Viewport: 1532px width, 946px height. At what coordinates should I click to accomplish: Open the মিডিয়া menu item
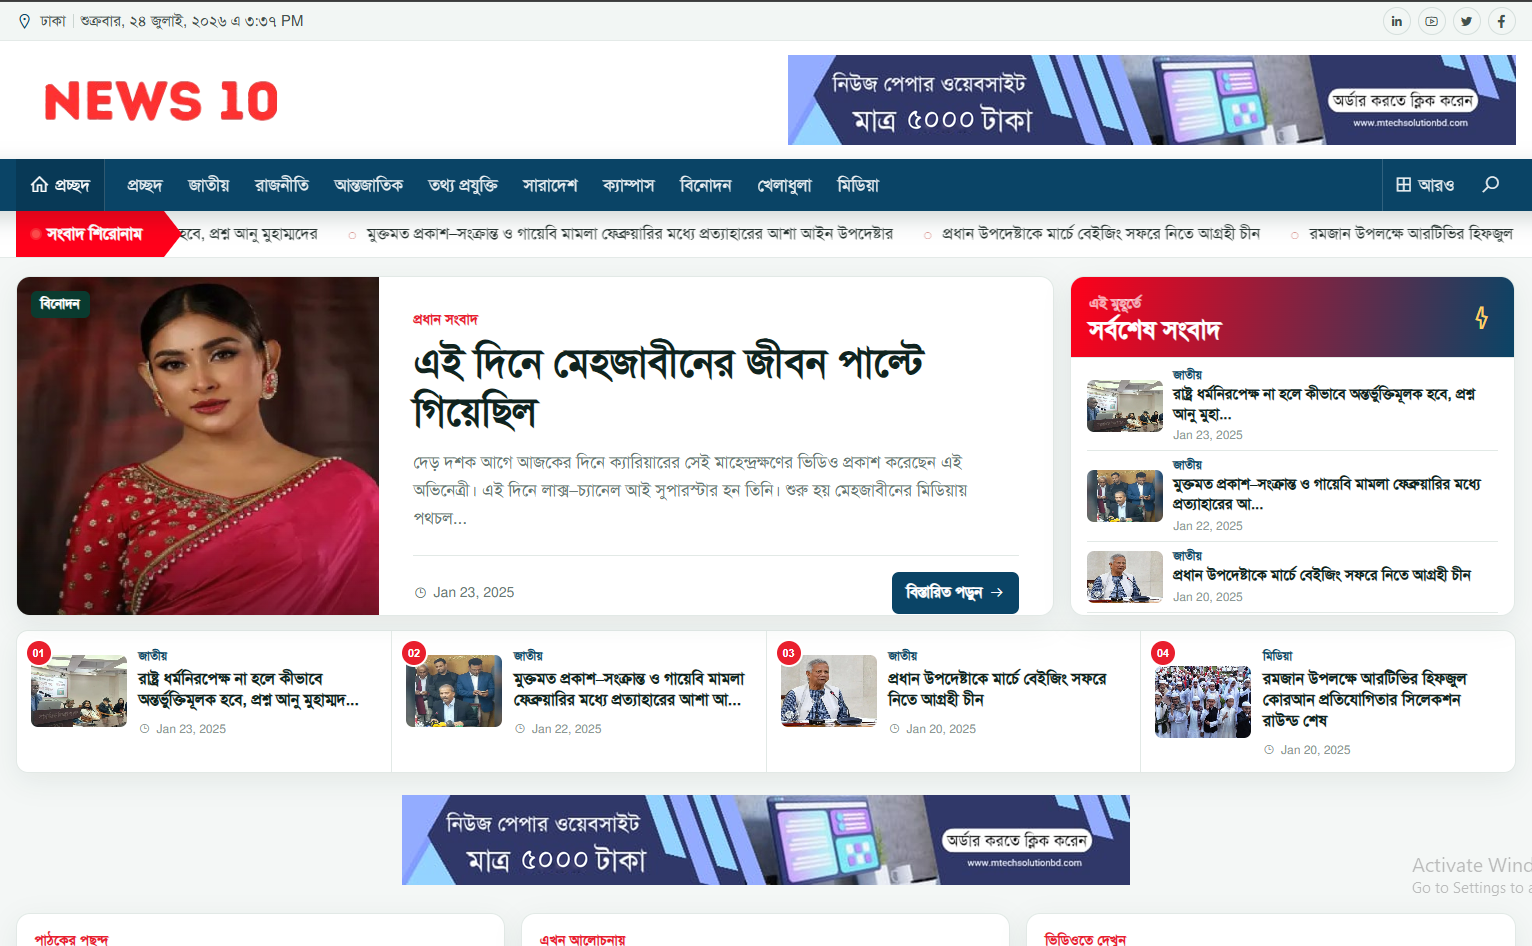[x=858, y=185]
